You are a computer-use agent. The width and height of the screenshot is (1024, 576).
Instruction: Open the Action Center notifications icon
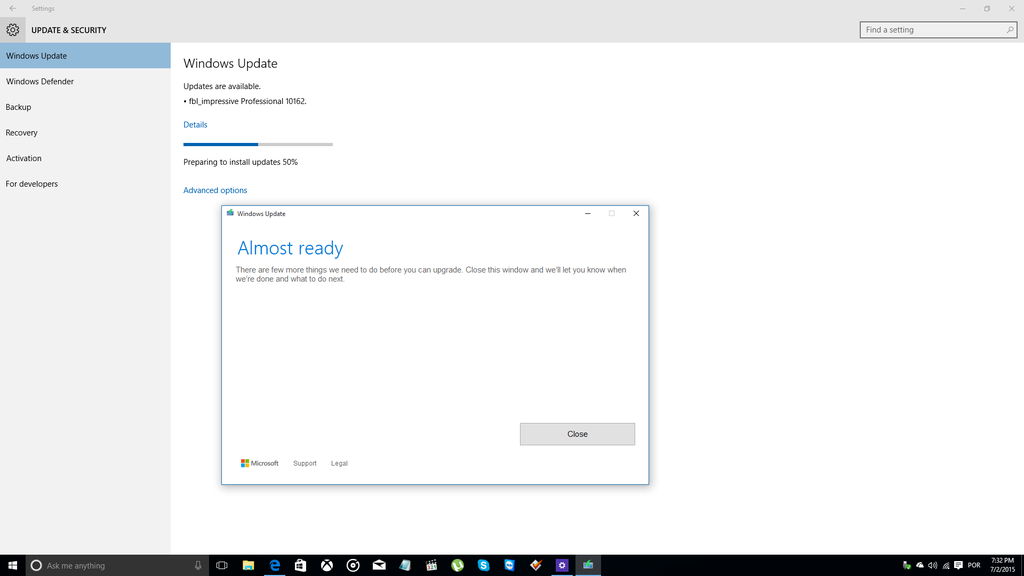pyautogui.click(x=958, y=566)
